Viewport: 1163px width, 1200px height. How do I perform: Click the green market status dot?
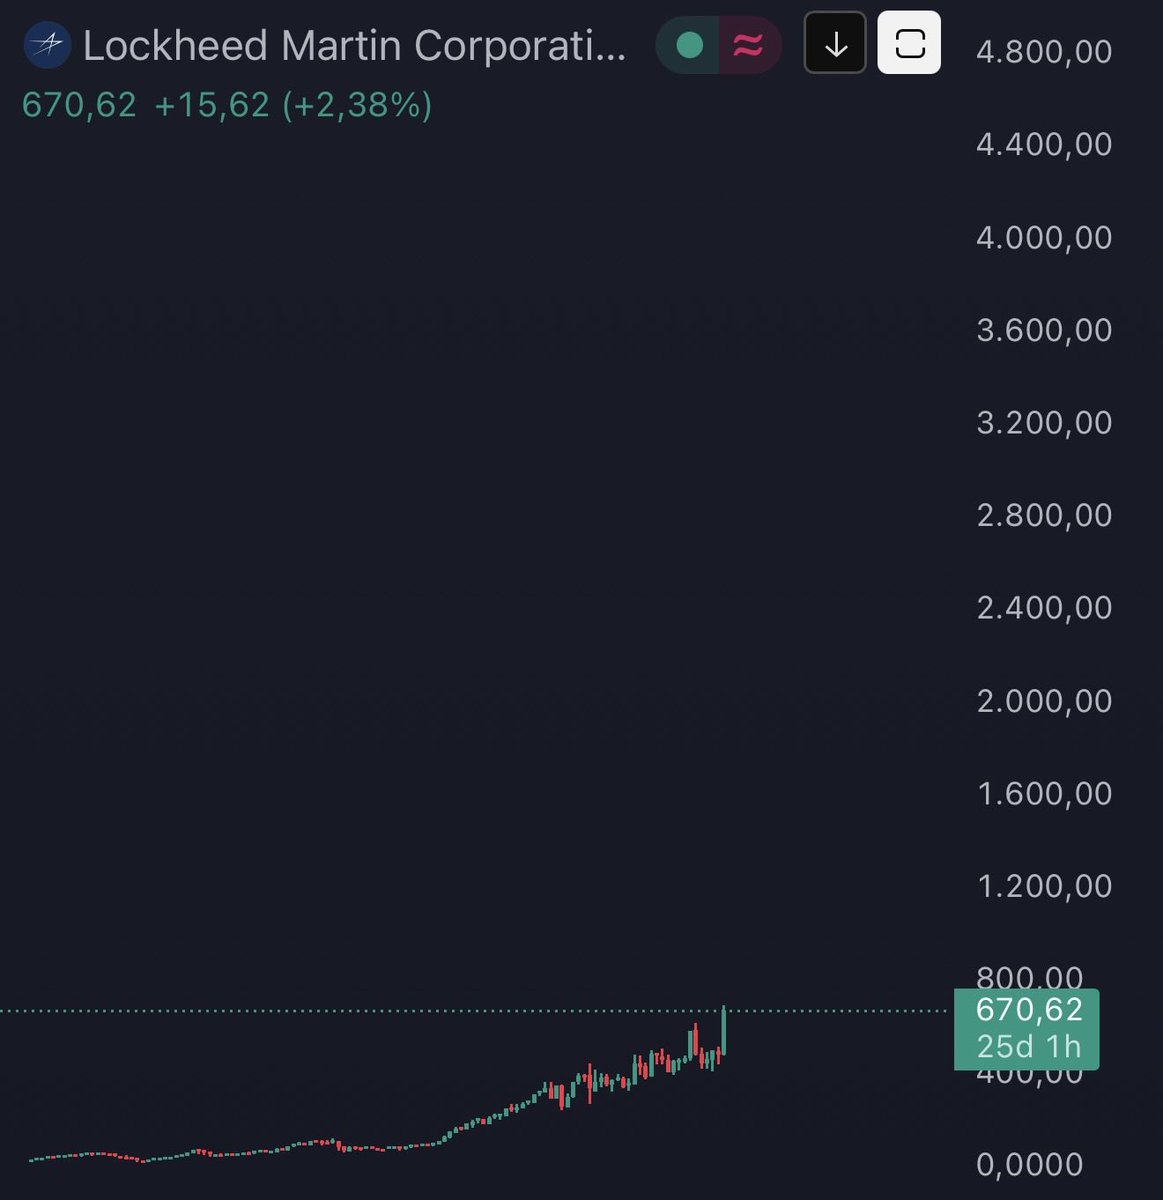(690, 45)
